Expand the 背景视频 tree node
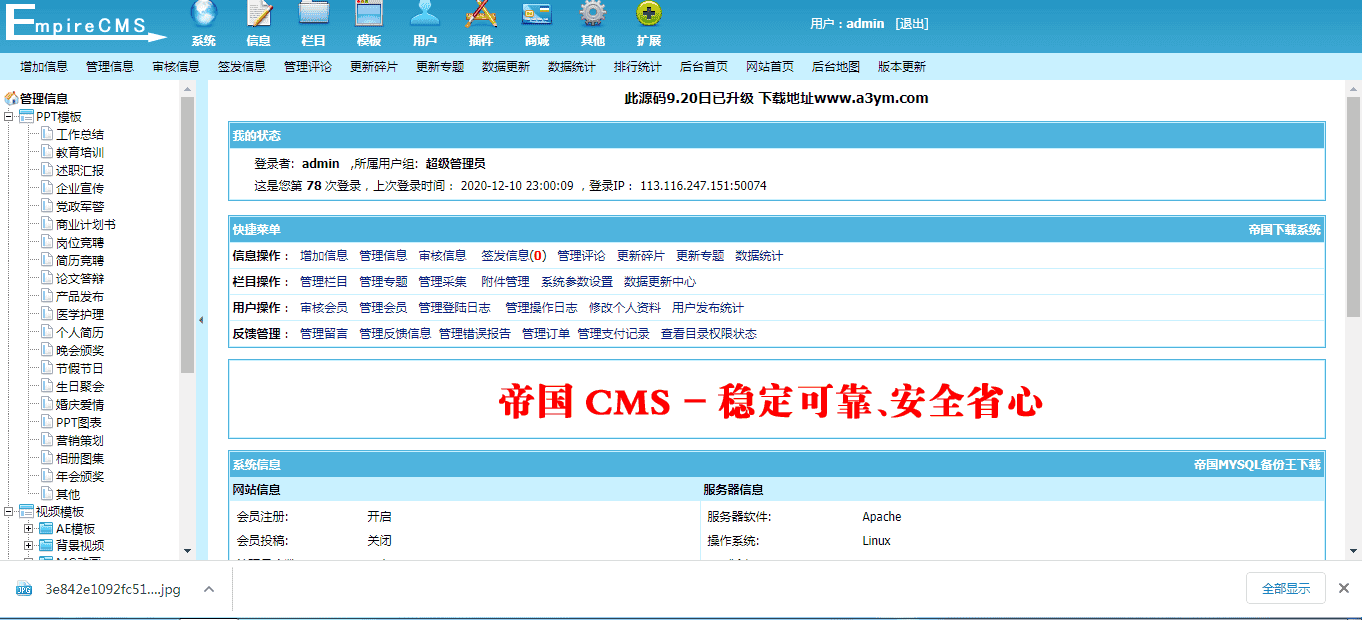The height and width of the screenshot is (620, 1362). 28,546
